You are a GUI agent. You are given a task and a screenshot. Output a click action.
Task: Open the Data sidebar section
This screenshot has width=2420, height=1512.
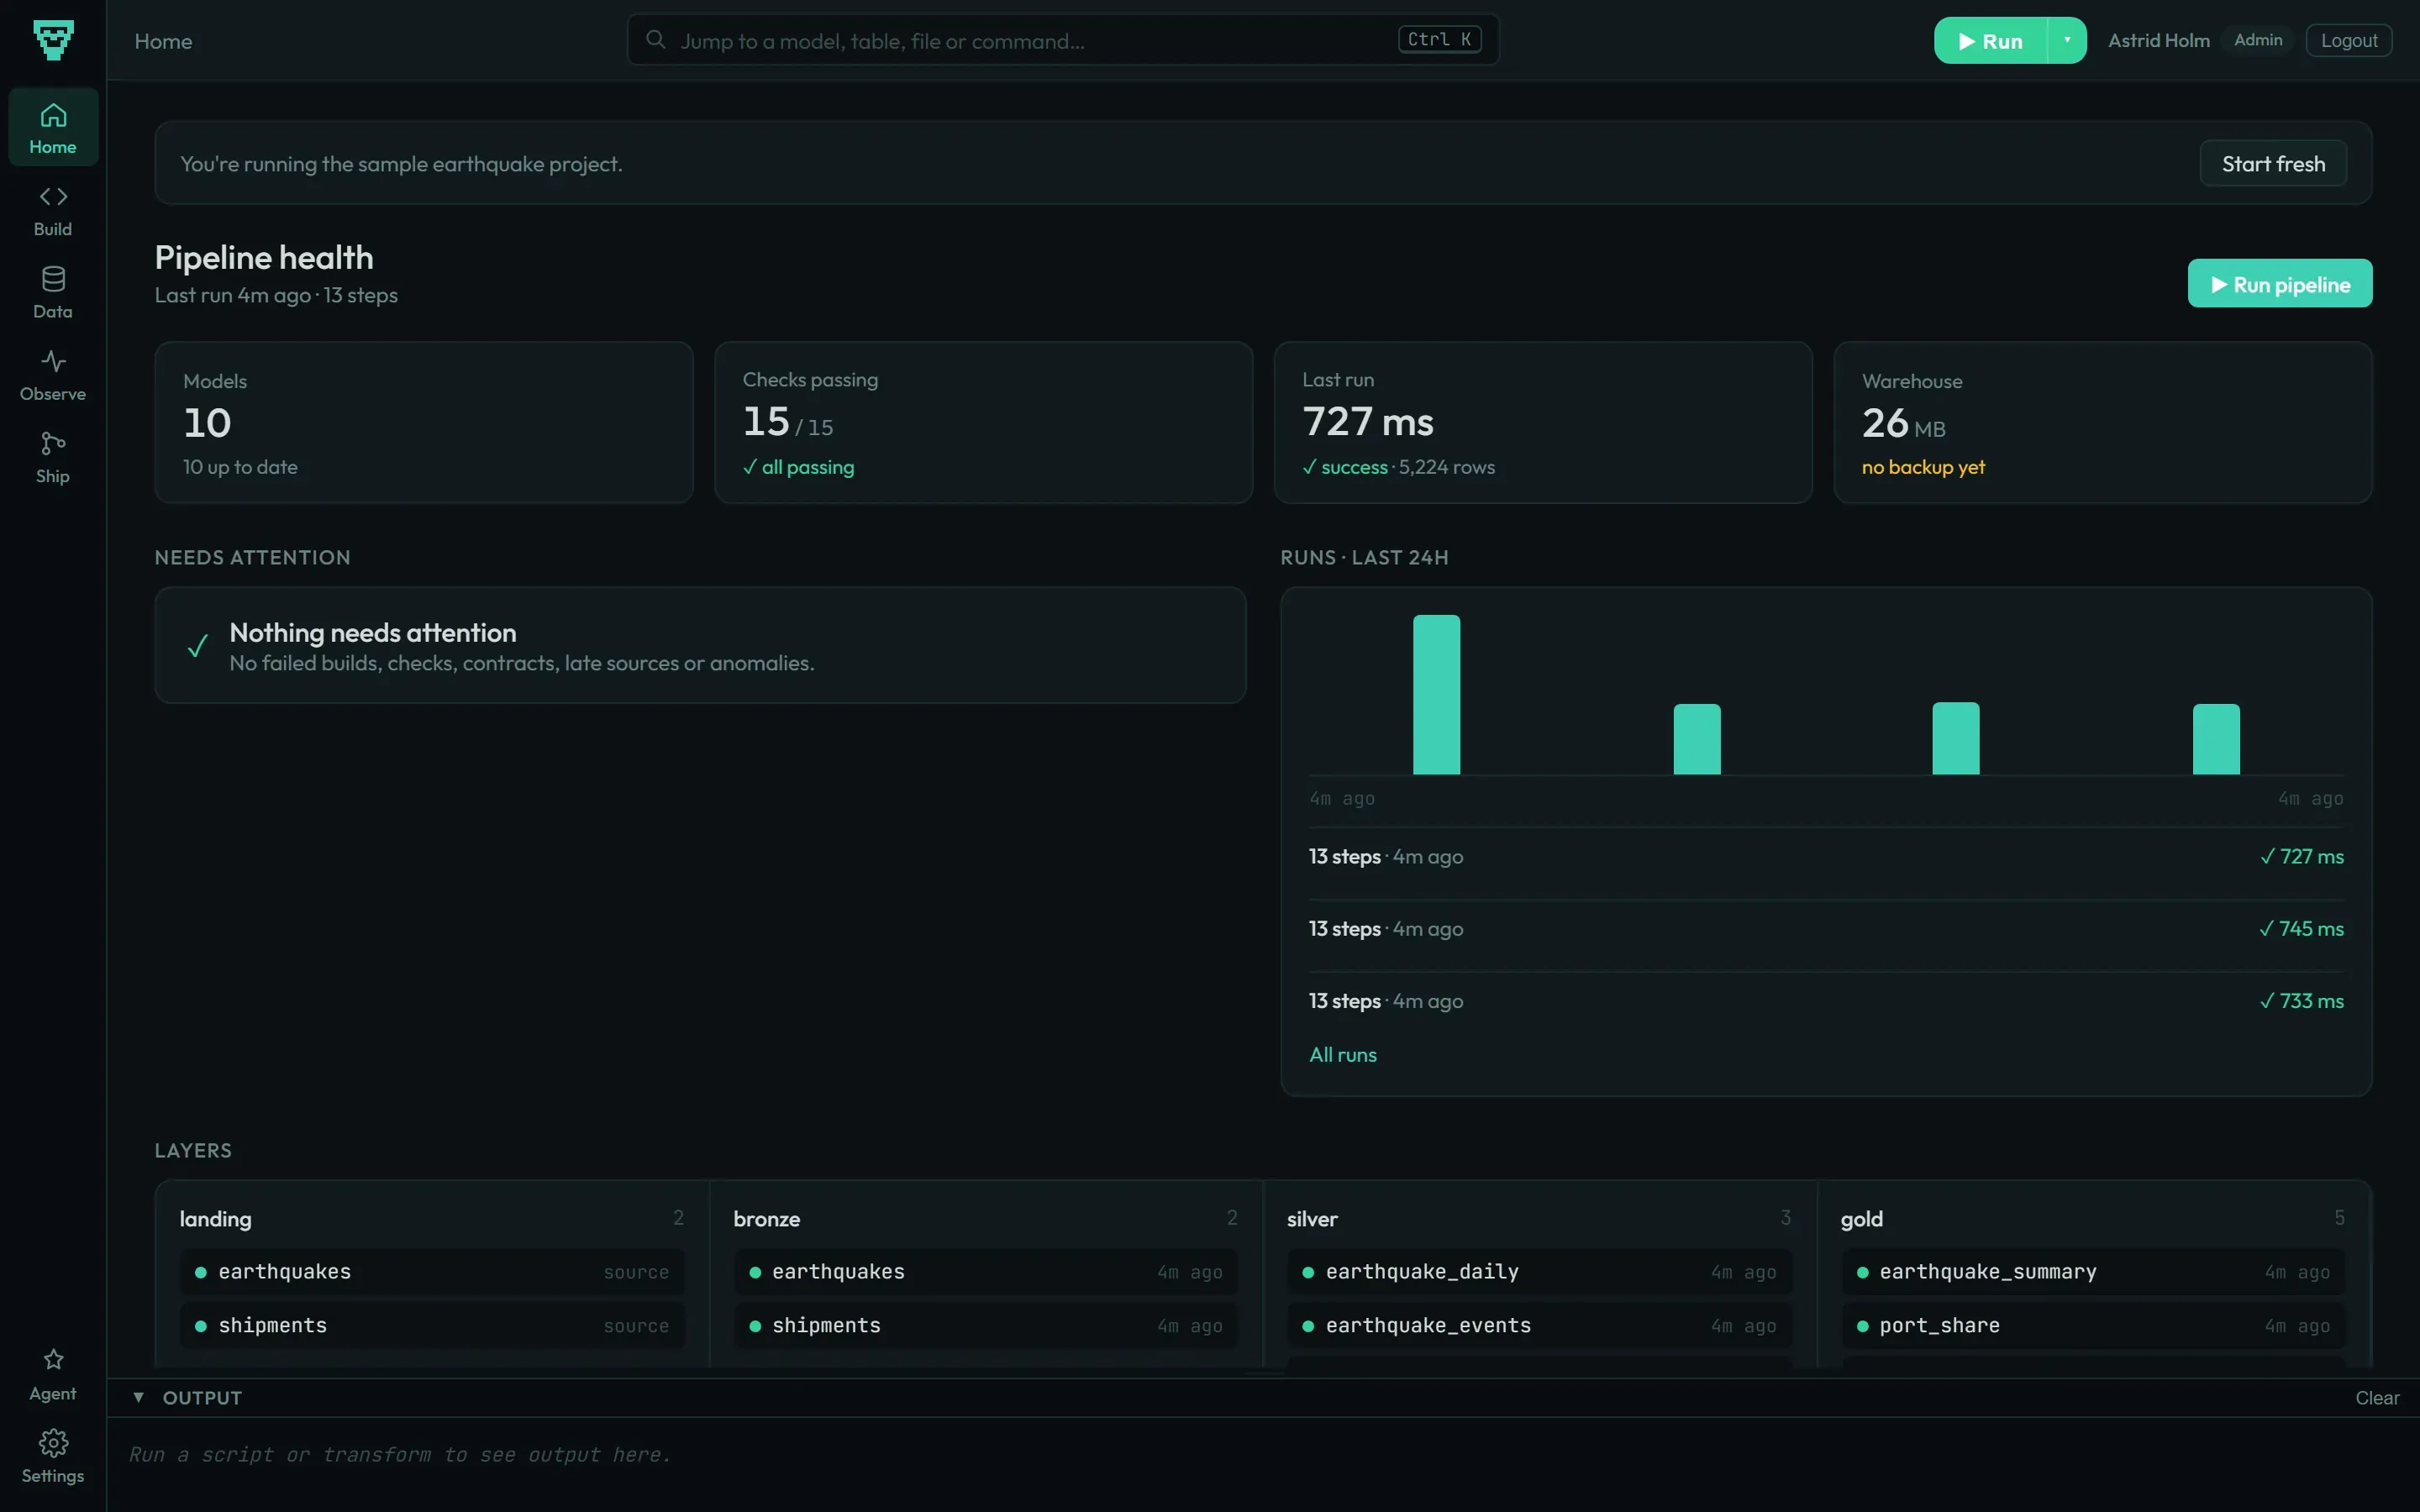[x=53, y=292]
